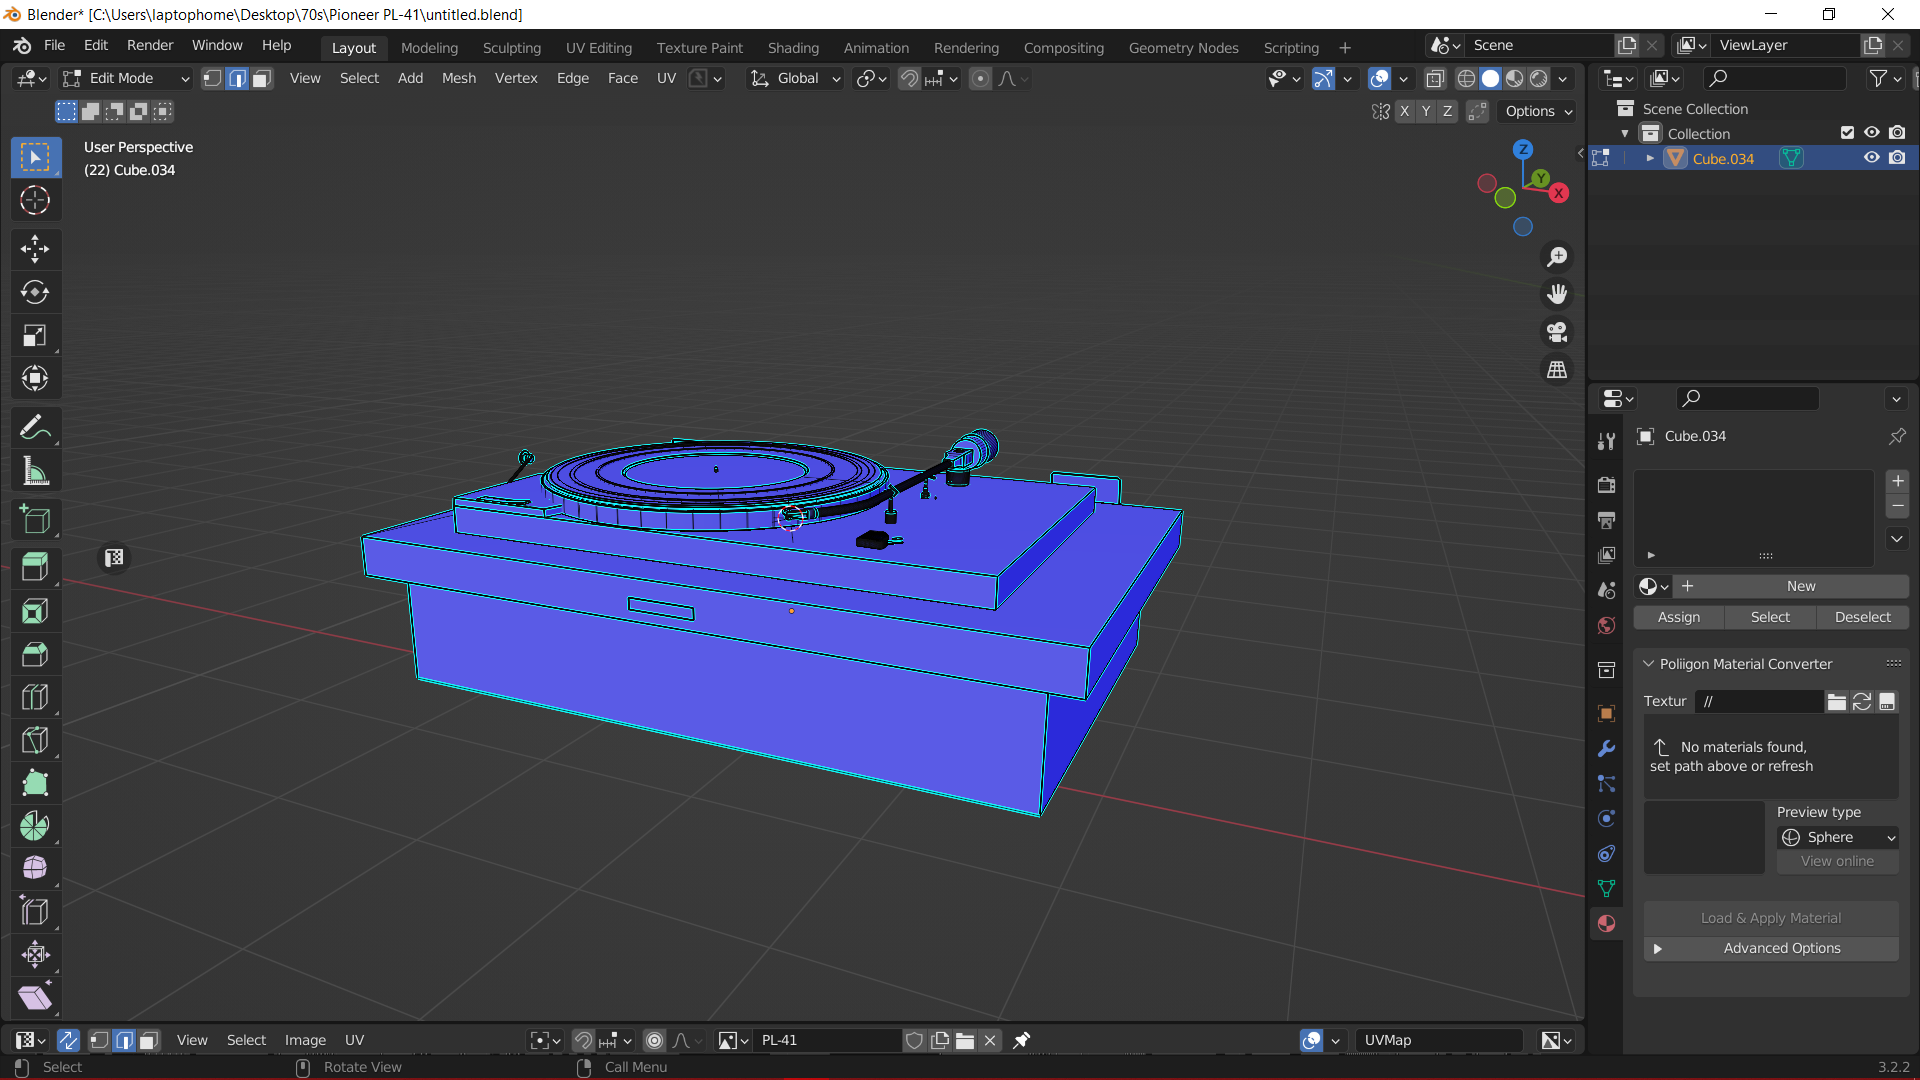Open the Modifier properties wrench tab
The height and width of the screenshot is (1080, 1920).
pyautogui.click(x=1606, y=749)
